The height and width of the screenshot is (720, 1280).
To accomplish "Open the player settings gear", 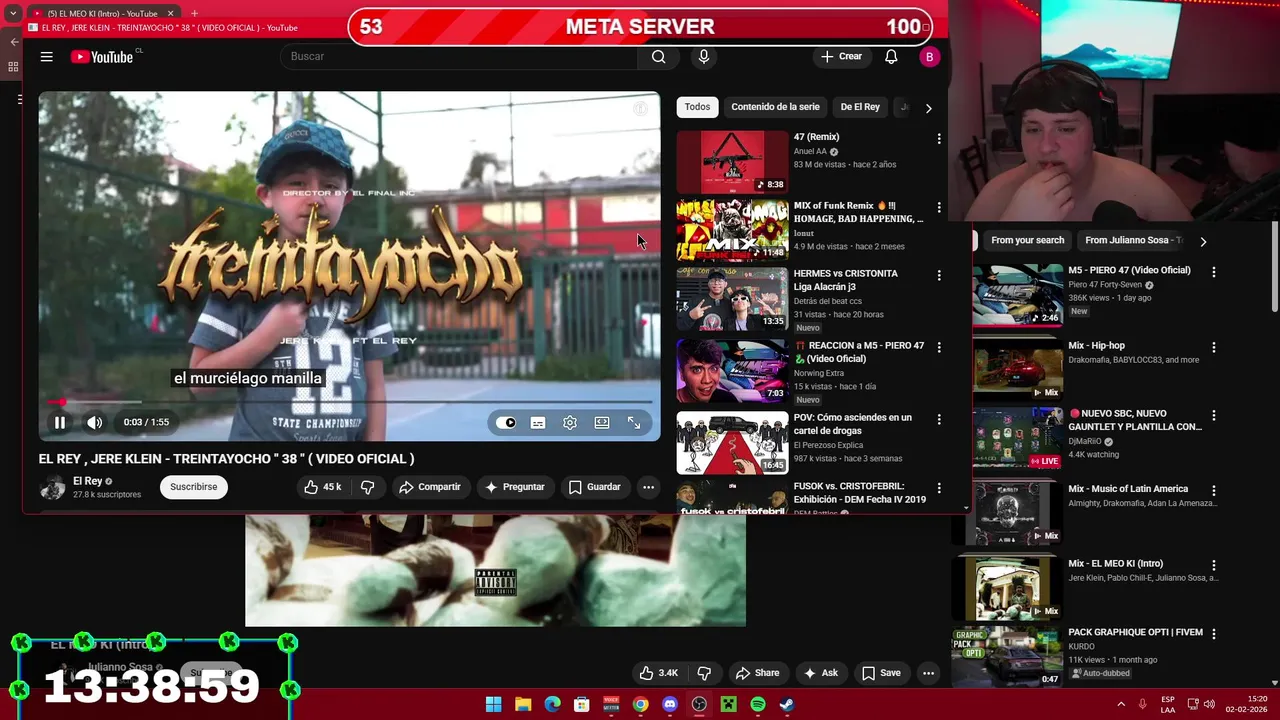I will (570, 423).
